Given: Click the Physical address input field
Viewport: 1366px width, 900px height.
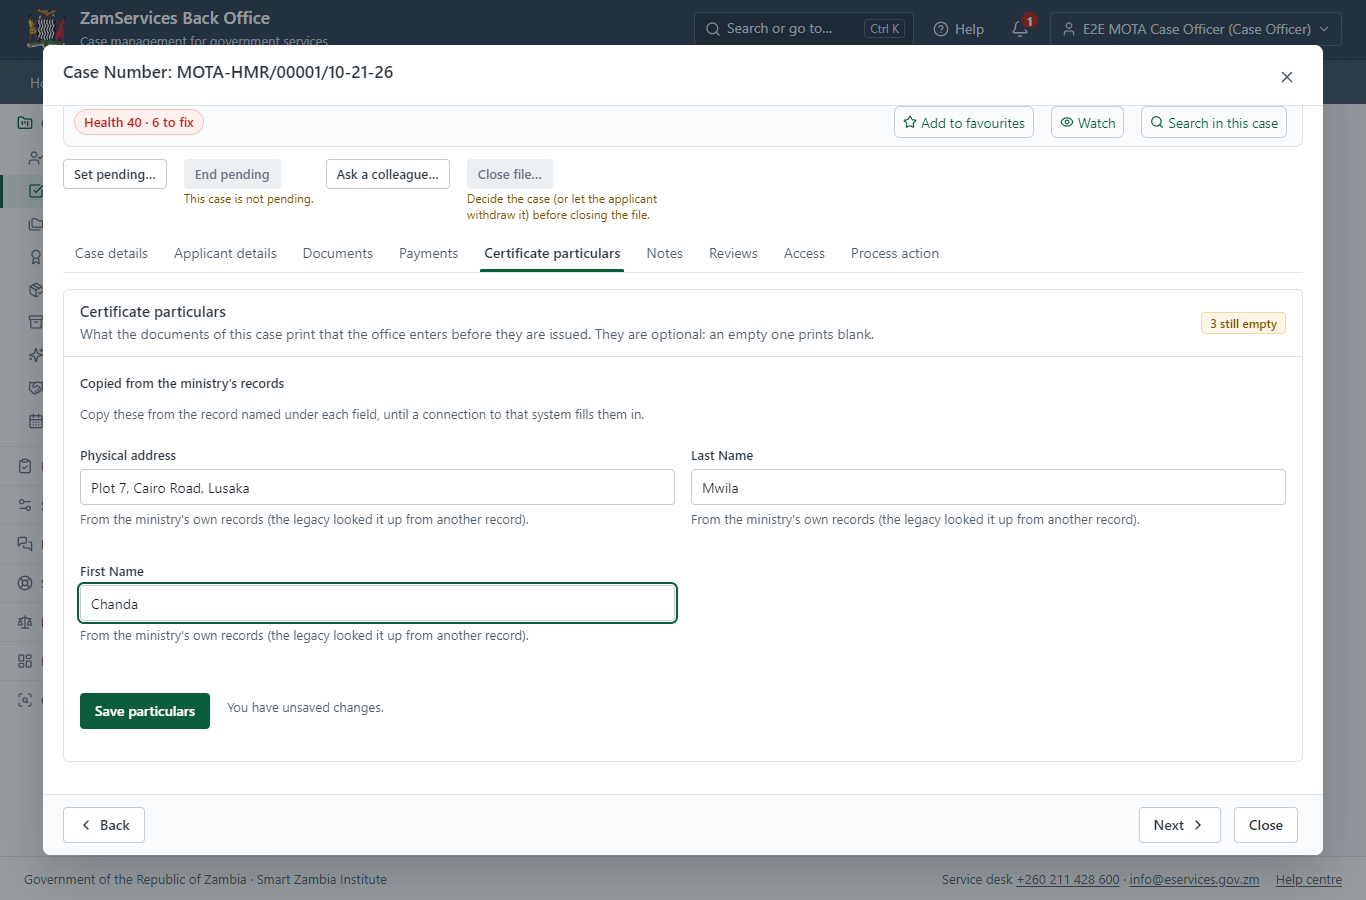Looking at the screenshot, I should pyautogui.click(x=377, y=487).
